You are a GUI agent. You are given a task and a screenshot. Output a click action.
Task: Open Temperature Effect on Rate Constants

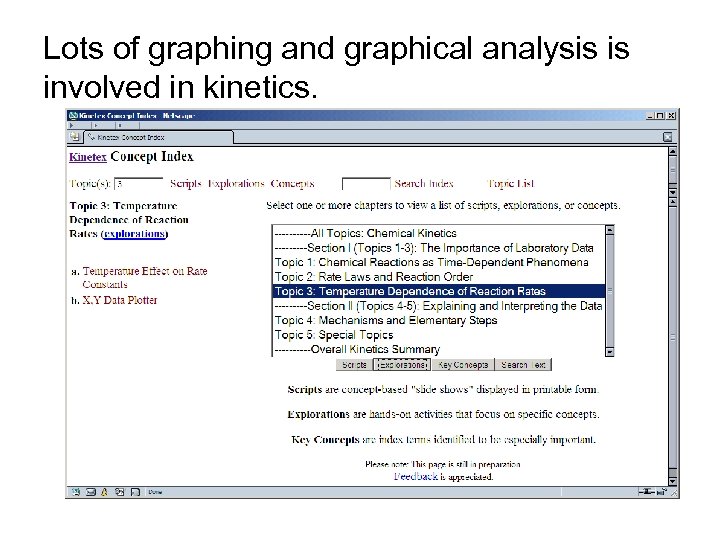[x=145, y=277]
